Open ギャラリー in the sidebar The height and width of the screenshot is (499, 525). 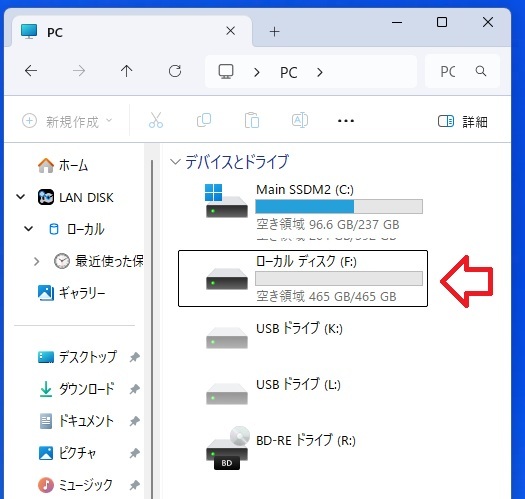pos(72,293)
